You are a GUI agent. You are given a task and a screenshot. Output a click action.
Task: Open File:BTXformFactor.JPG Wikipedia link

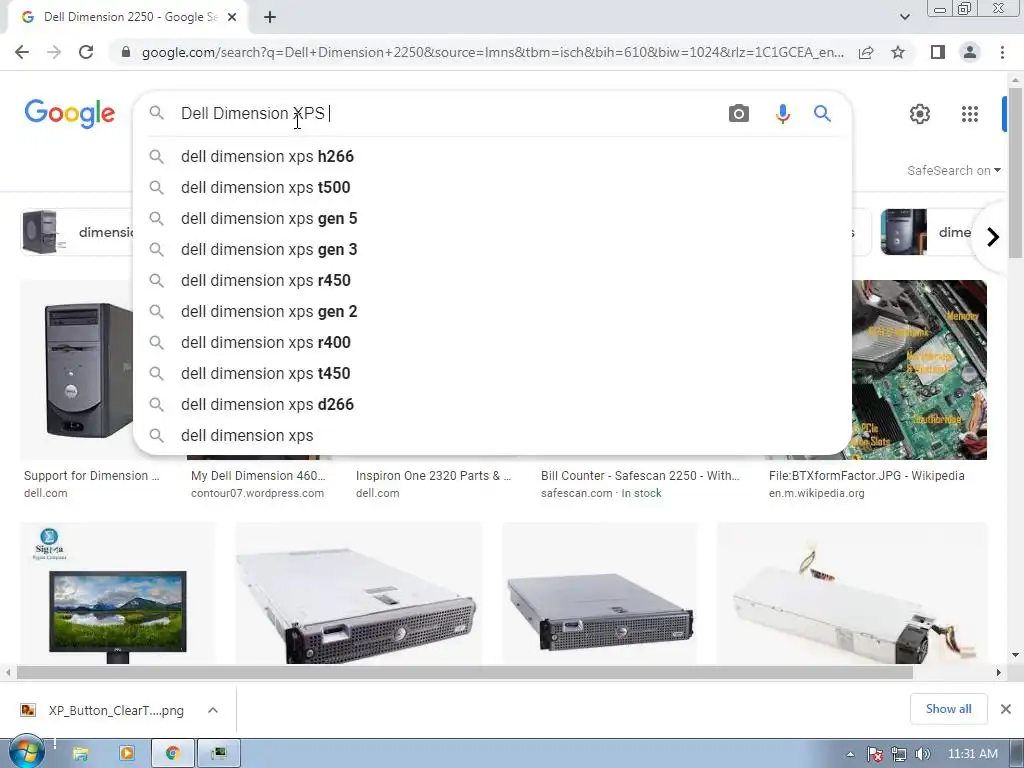tap(867, 476)
